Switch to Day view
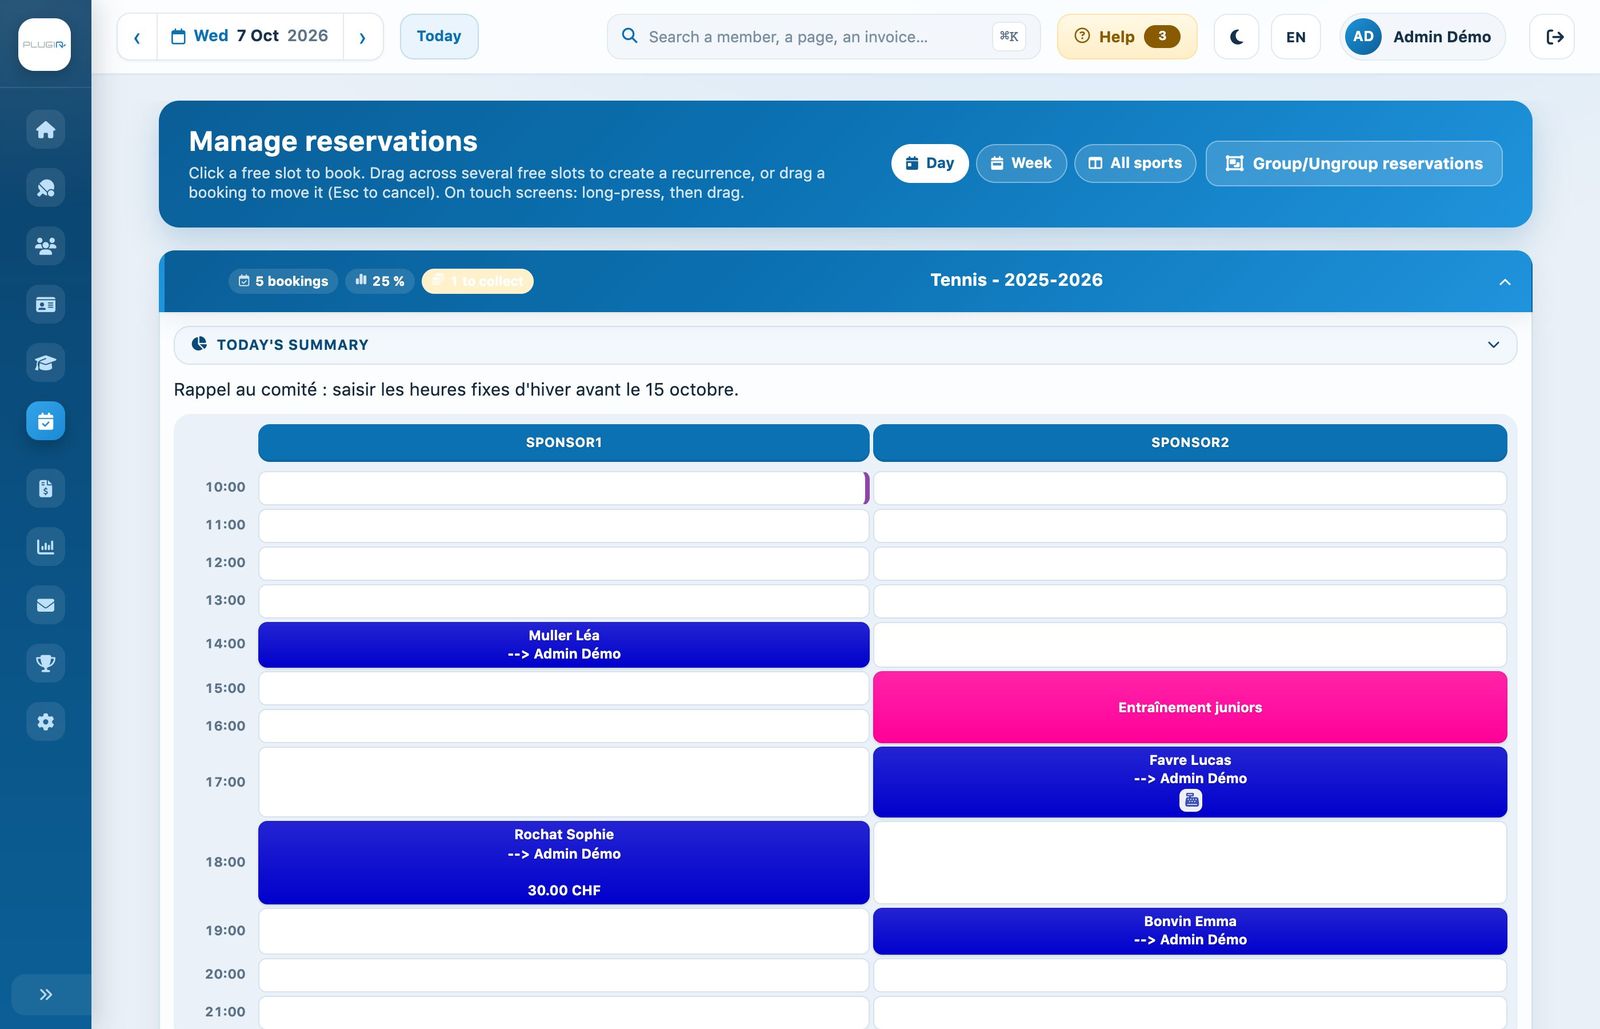This screenshot has height=1029, width=1600. click(929, 163)
